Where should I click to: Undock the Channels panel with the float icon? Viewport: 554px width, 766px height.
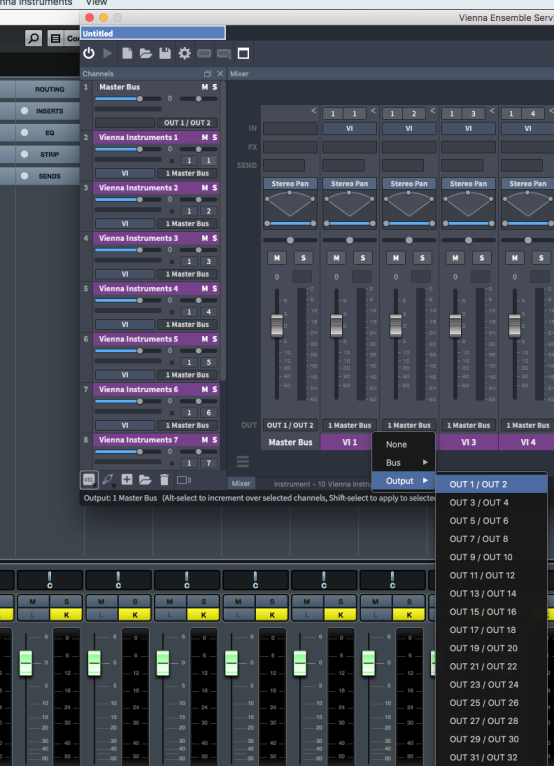coord(207,74)
